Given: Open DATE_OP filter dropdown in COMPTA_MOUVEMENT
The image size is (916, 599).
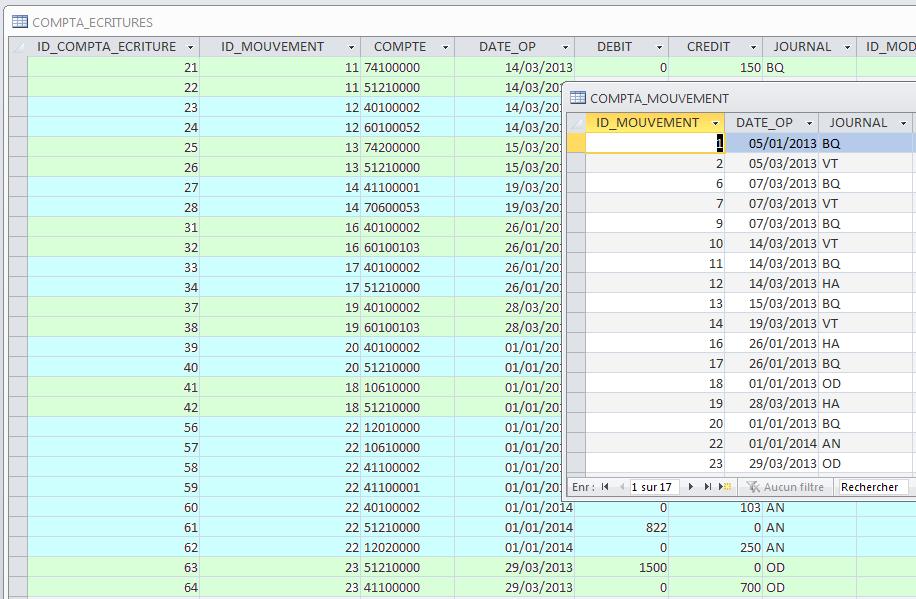Looking at the screenshot, I should 810,123.
